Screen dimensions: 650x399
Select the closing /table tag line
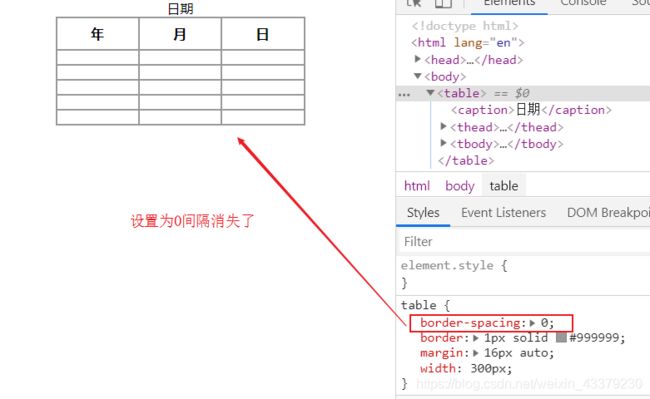[466, 160]
